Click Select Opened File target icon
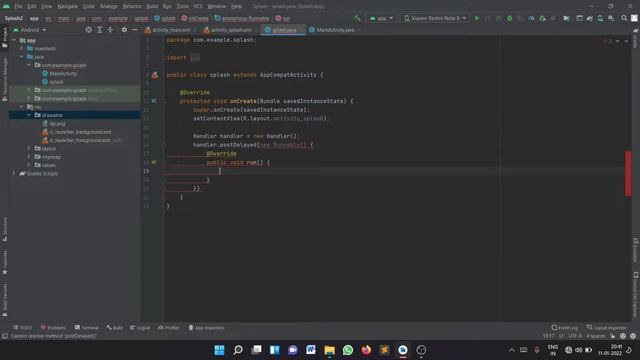Screen dimensions: 640x360 89,30
